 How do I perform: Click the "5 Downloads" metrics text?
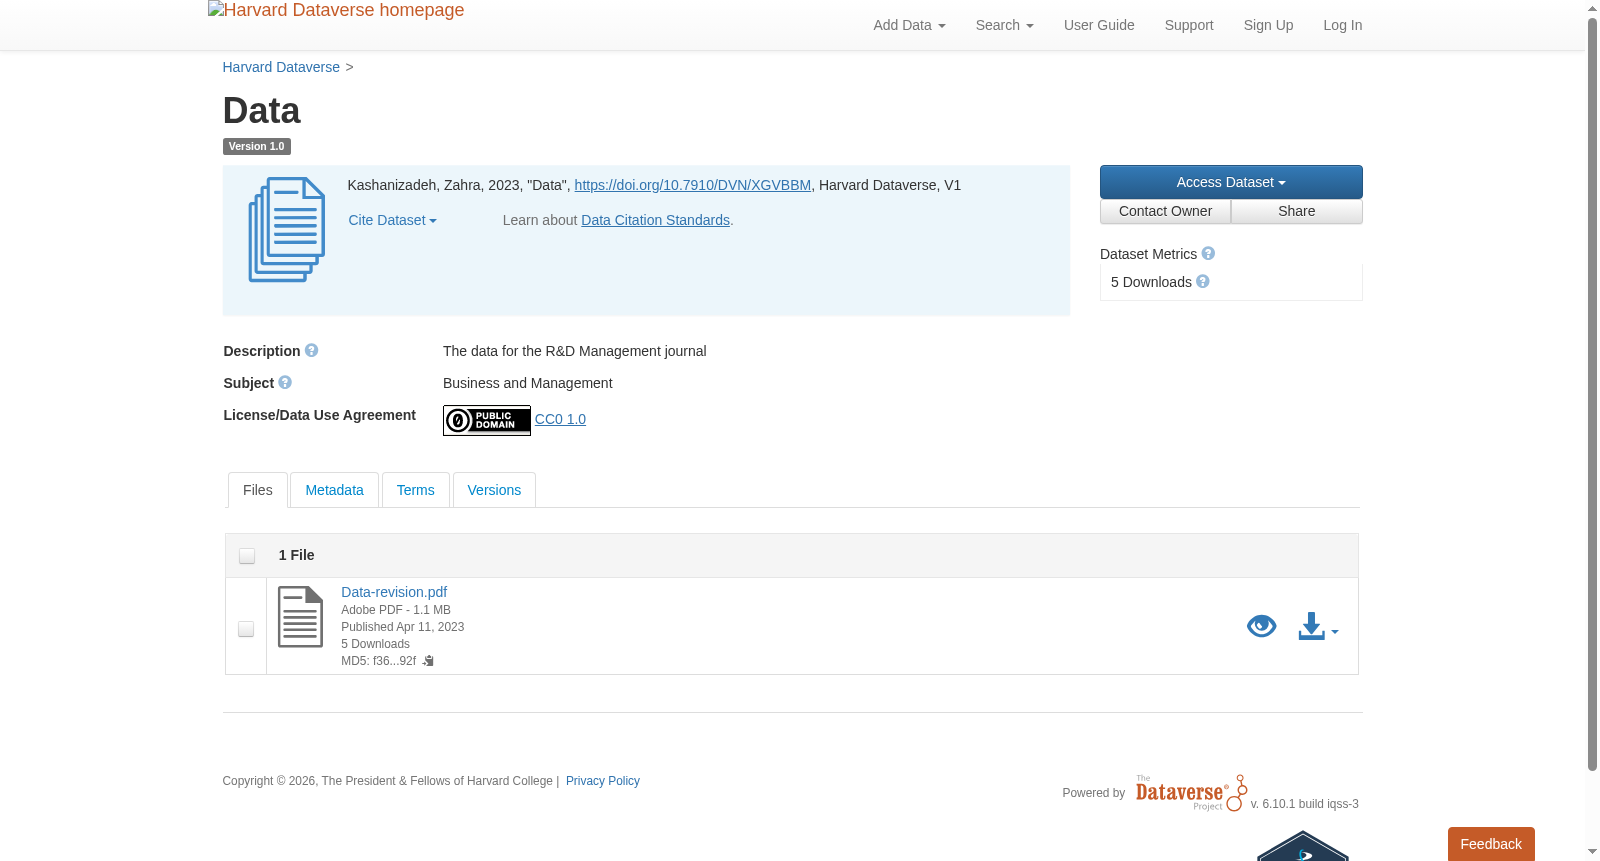(1151, 282)
